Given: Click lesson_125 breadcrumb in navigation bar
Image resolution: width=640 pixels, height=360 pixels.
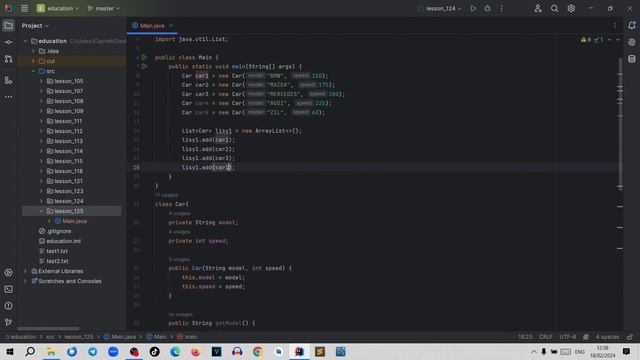Looking at the screenshot, I should click(79, 337).
